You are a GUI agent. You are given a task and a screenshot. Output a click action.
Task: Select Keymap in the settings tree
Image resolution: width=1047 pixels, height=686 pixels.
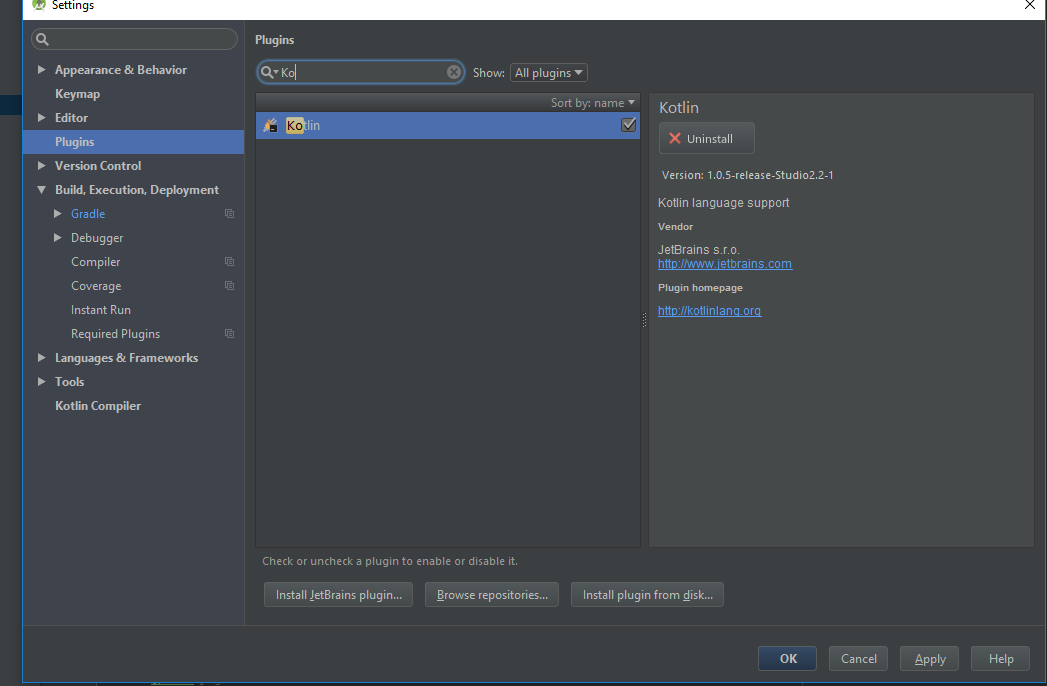[x=77, y=94]
